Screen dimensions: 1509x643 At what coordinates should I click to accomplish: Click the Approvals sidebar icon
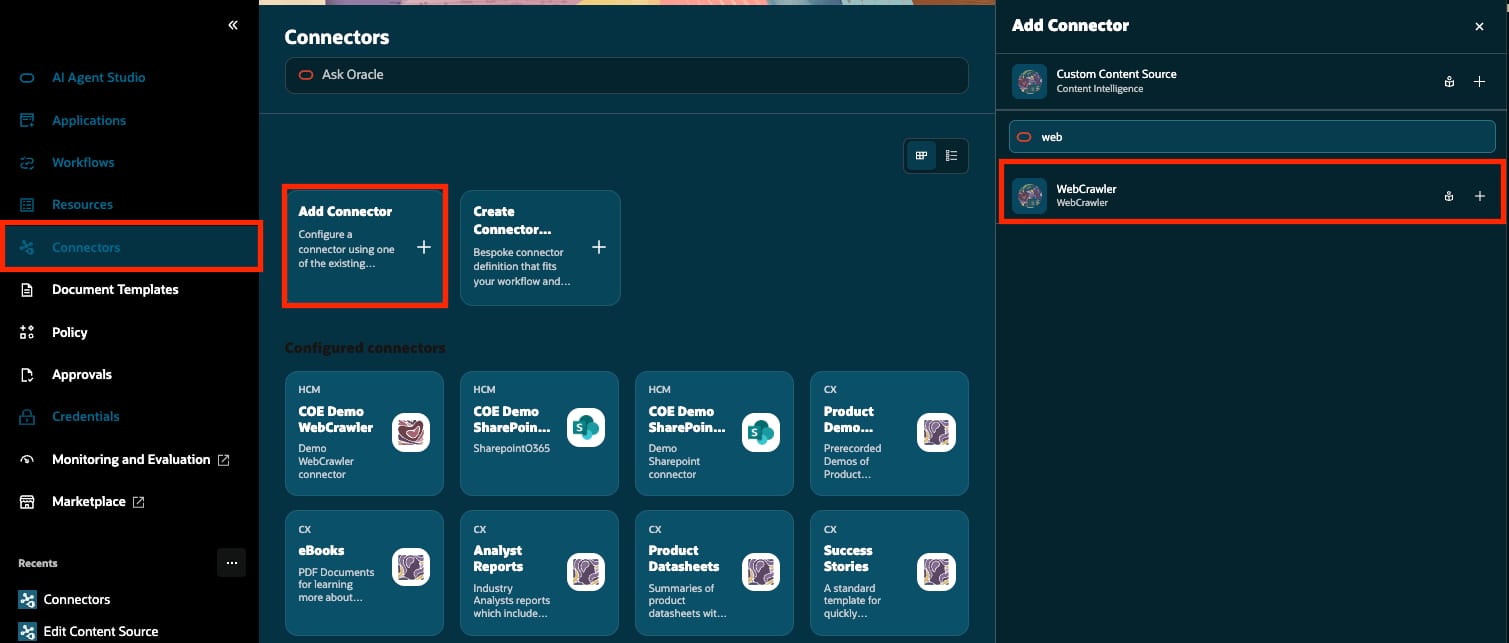tap(28, 374)
